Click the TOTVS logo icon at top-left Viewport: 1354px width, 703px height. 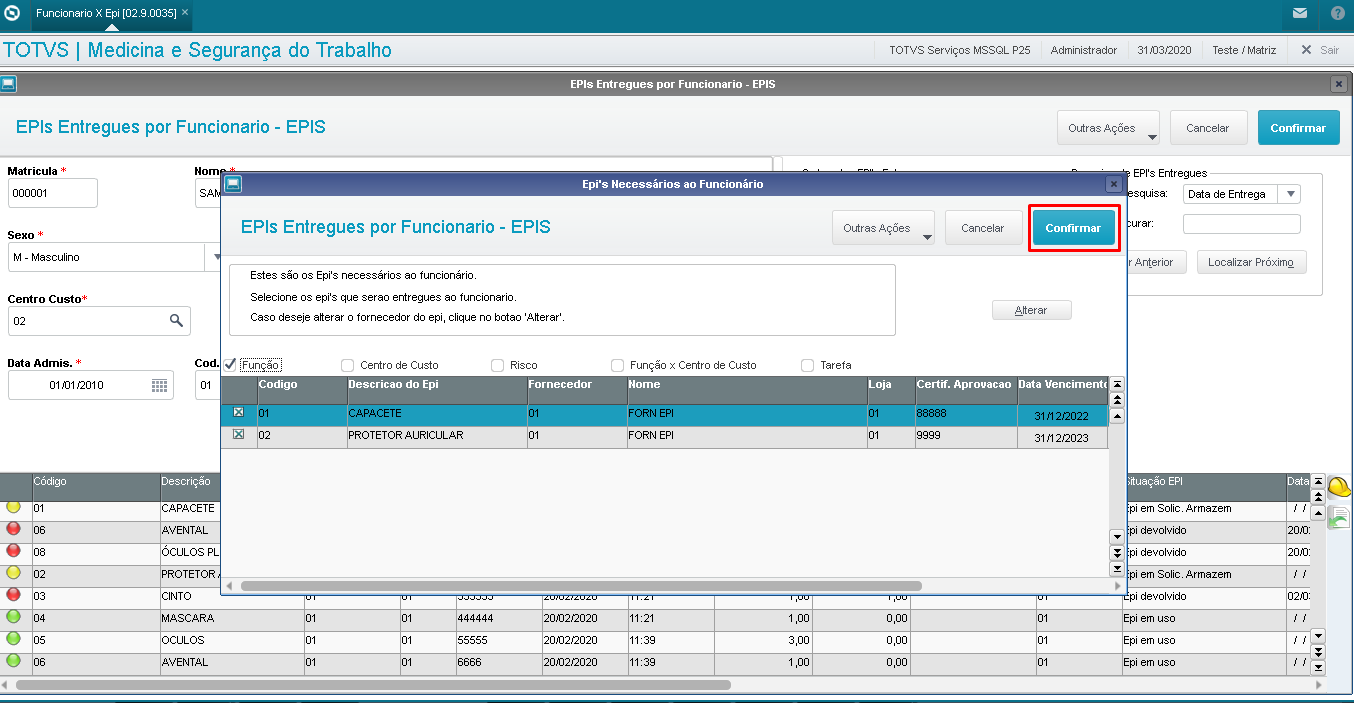pyautogui.click(x=12, y=14)
